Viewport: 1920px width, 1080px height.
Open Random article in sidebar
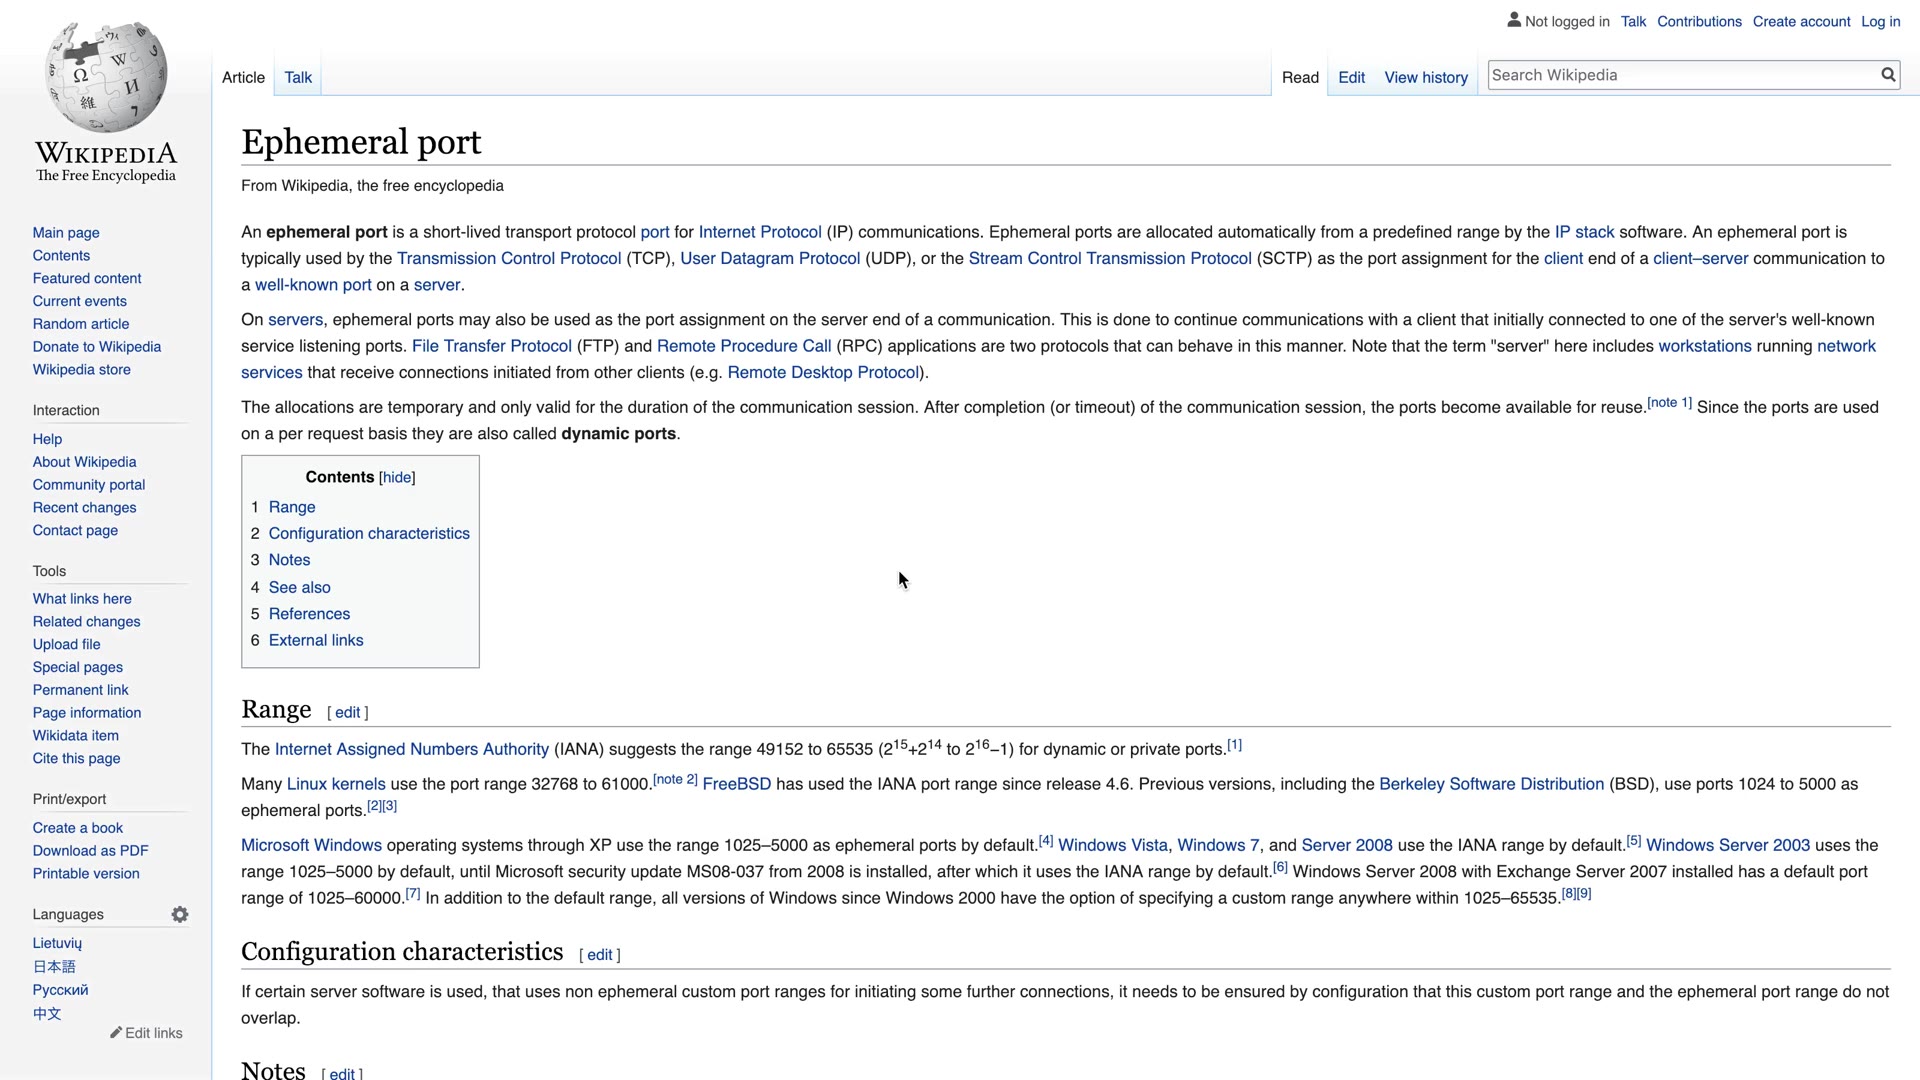point(81,324)
